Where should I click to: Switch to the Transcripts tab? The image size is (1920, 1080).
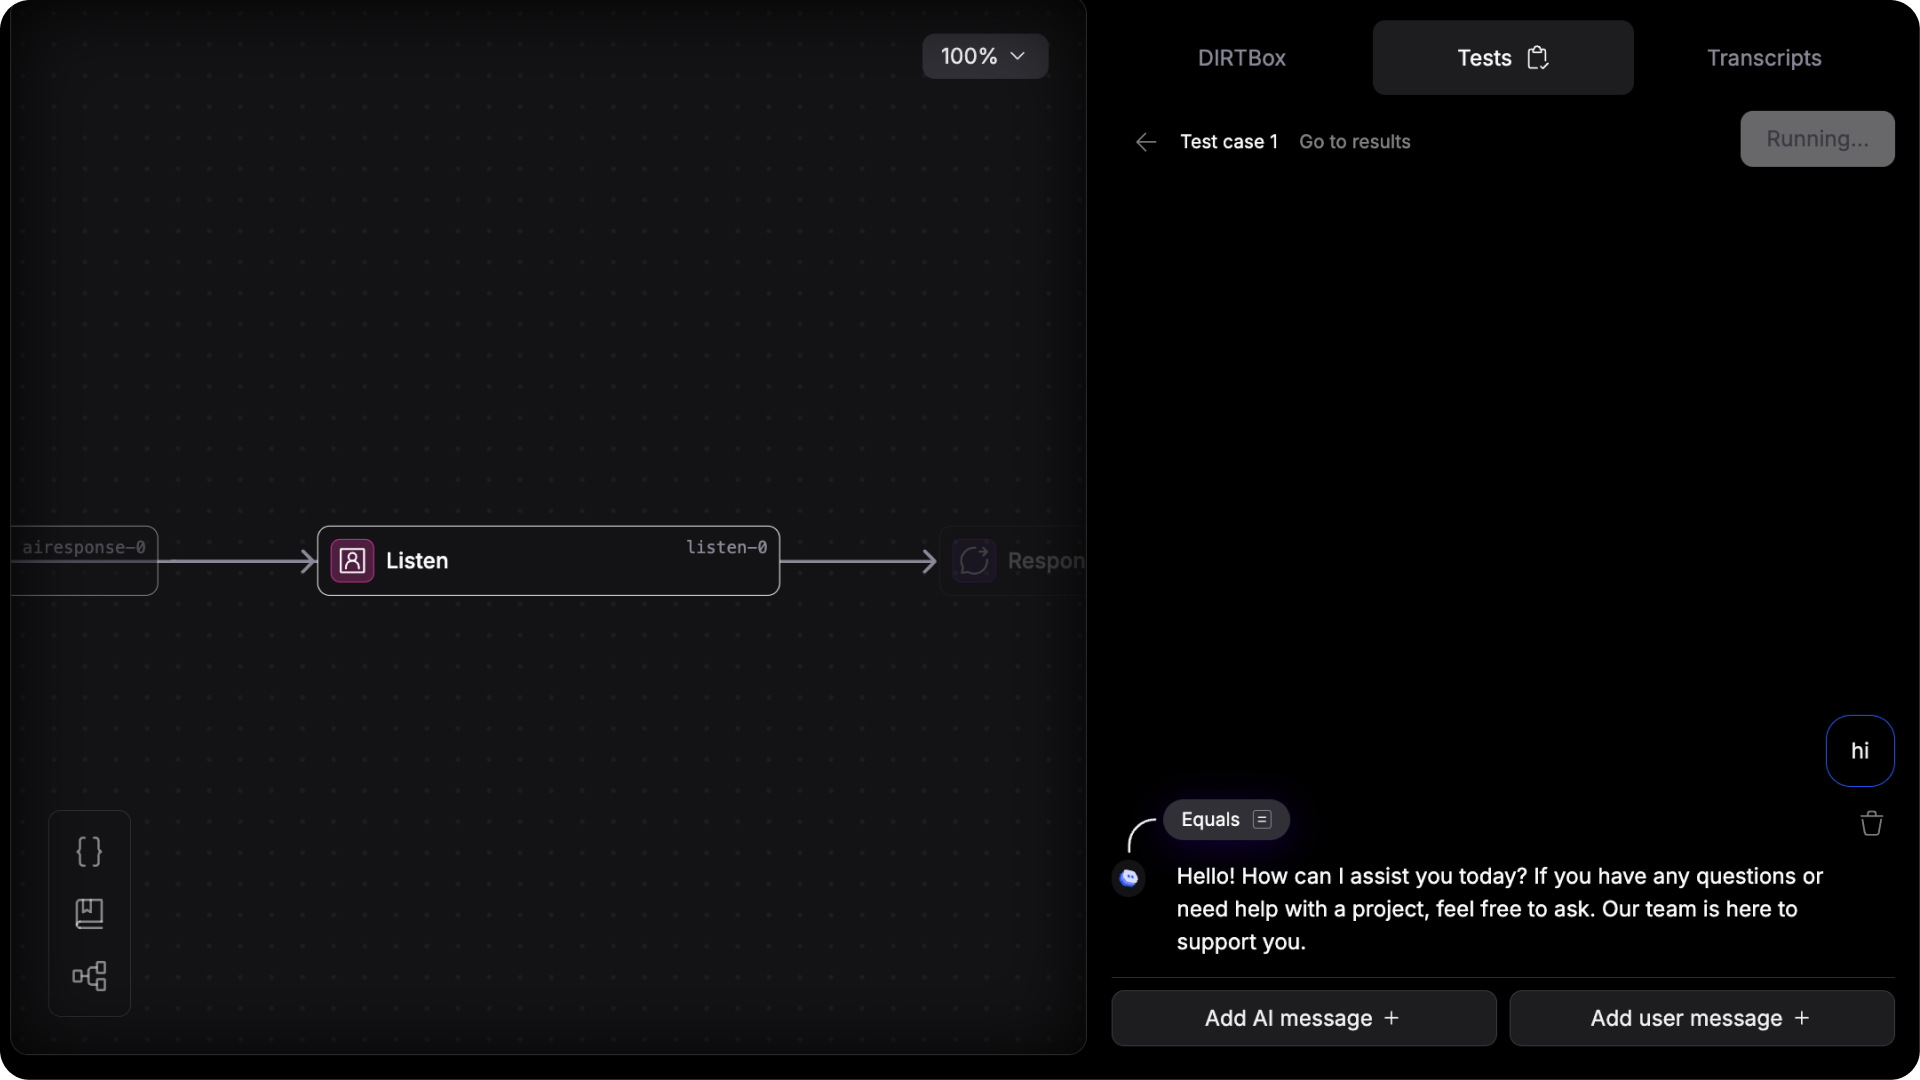pyautogui.click(x=1764, y=58)
